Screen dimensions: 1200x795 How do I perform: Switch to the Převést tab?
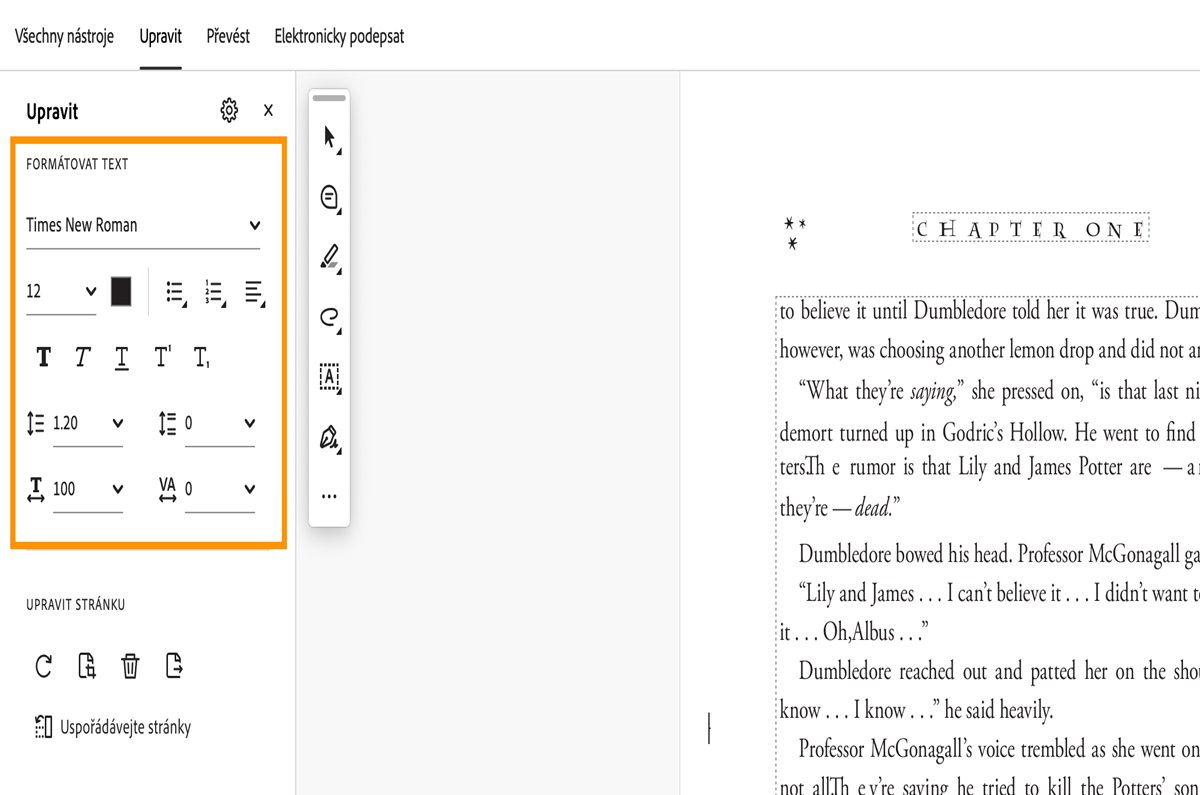coord(228,36)
